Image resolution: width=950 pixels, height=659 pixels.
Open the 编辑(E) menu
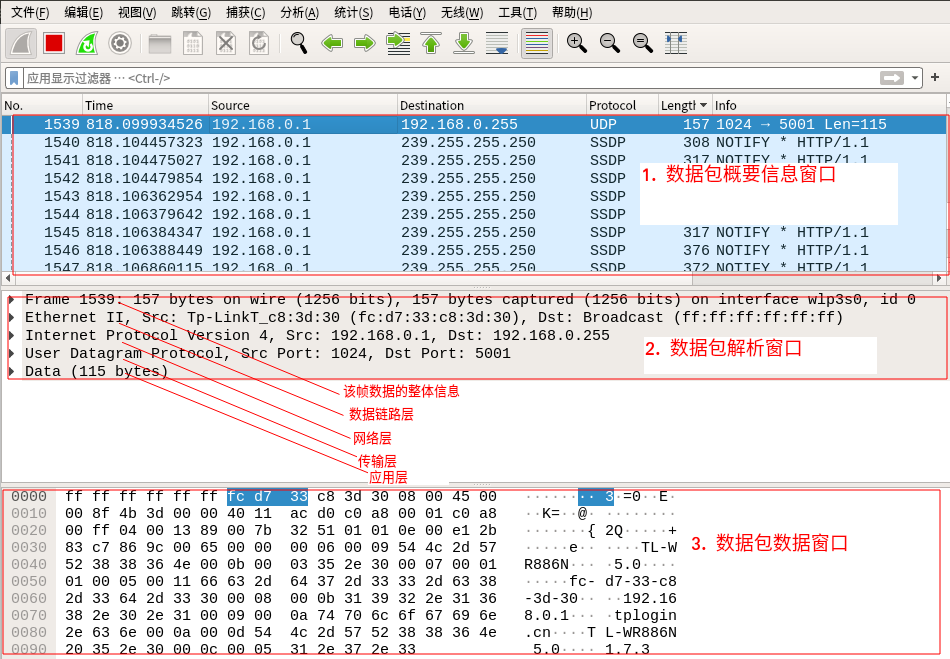coord(84,13)
